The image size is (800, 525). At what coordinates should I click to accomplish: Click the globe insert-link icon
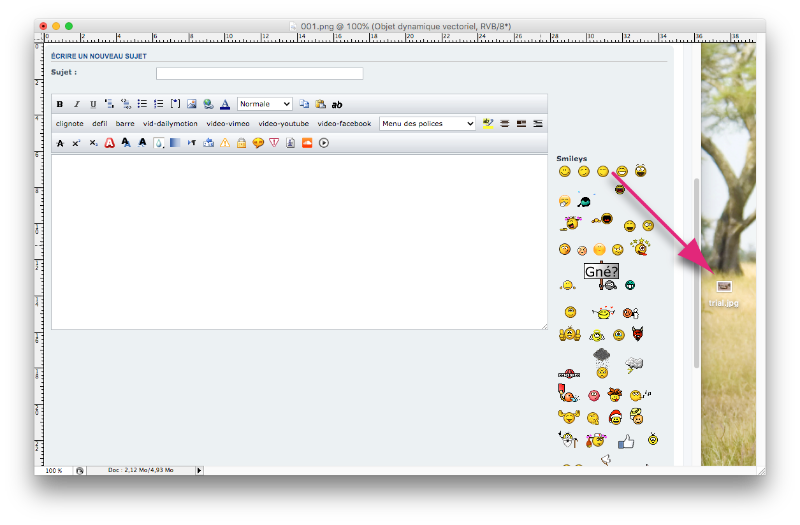[x=207, y=104]
